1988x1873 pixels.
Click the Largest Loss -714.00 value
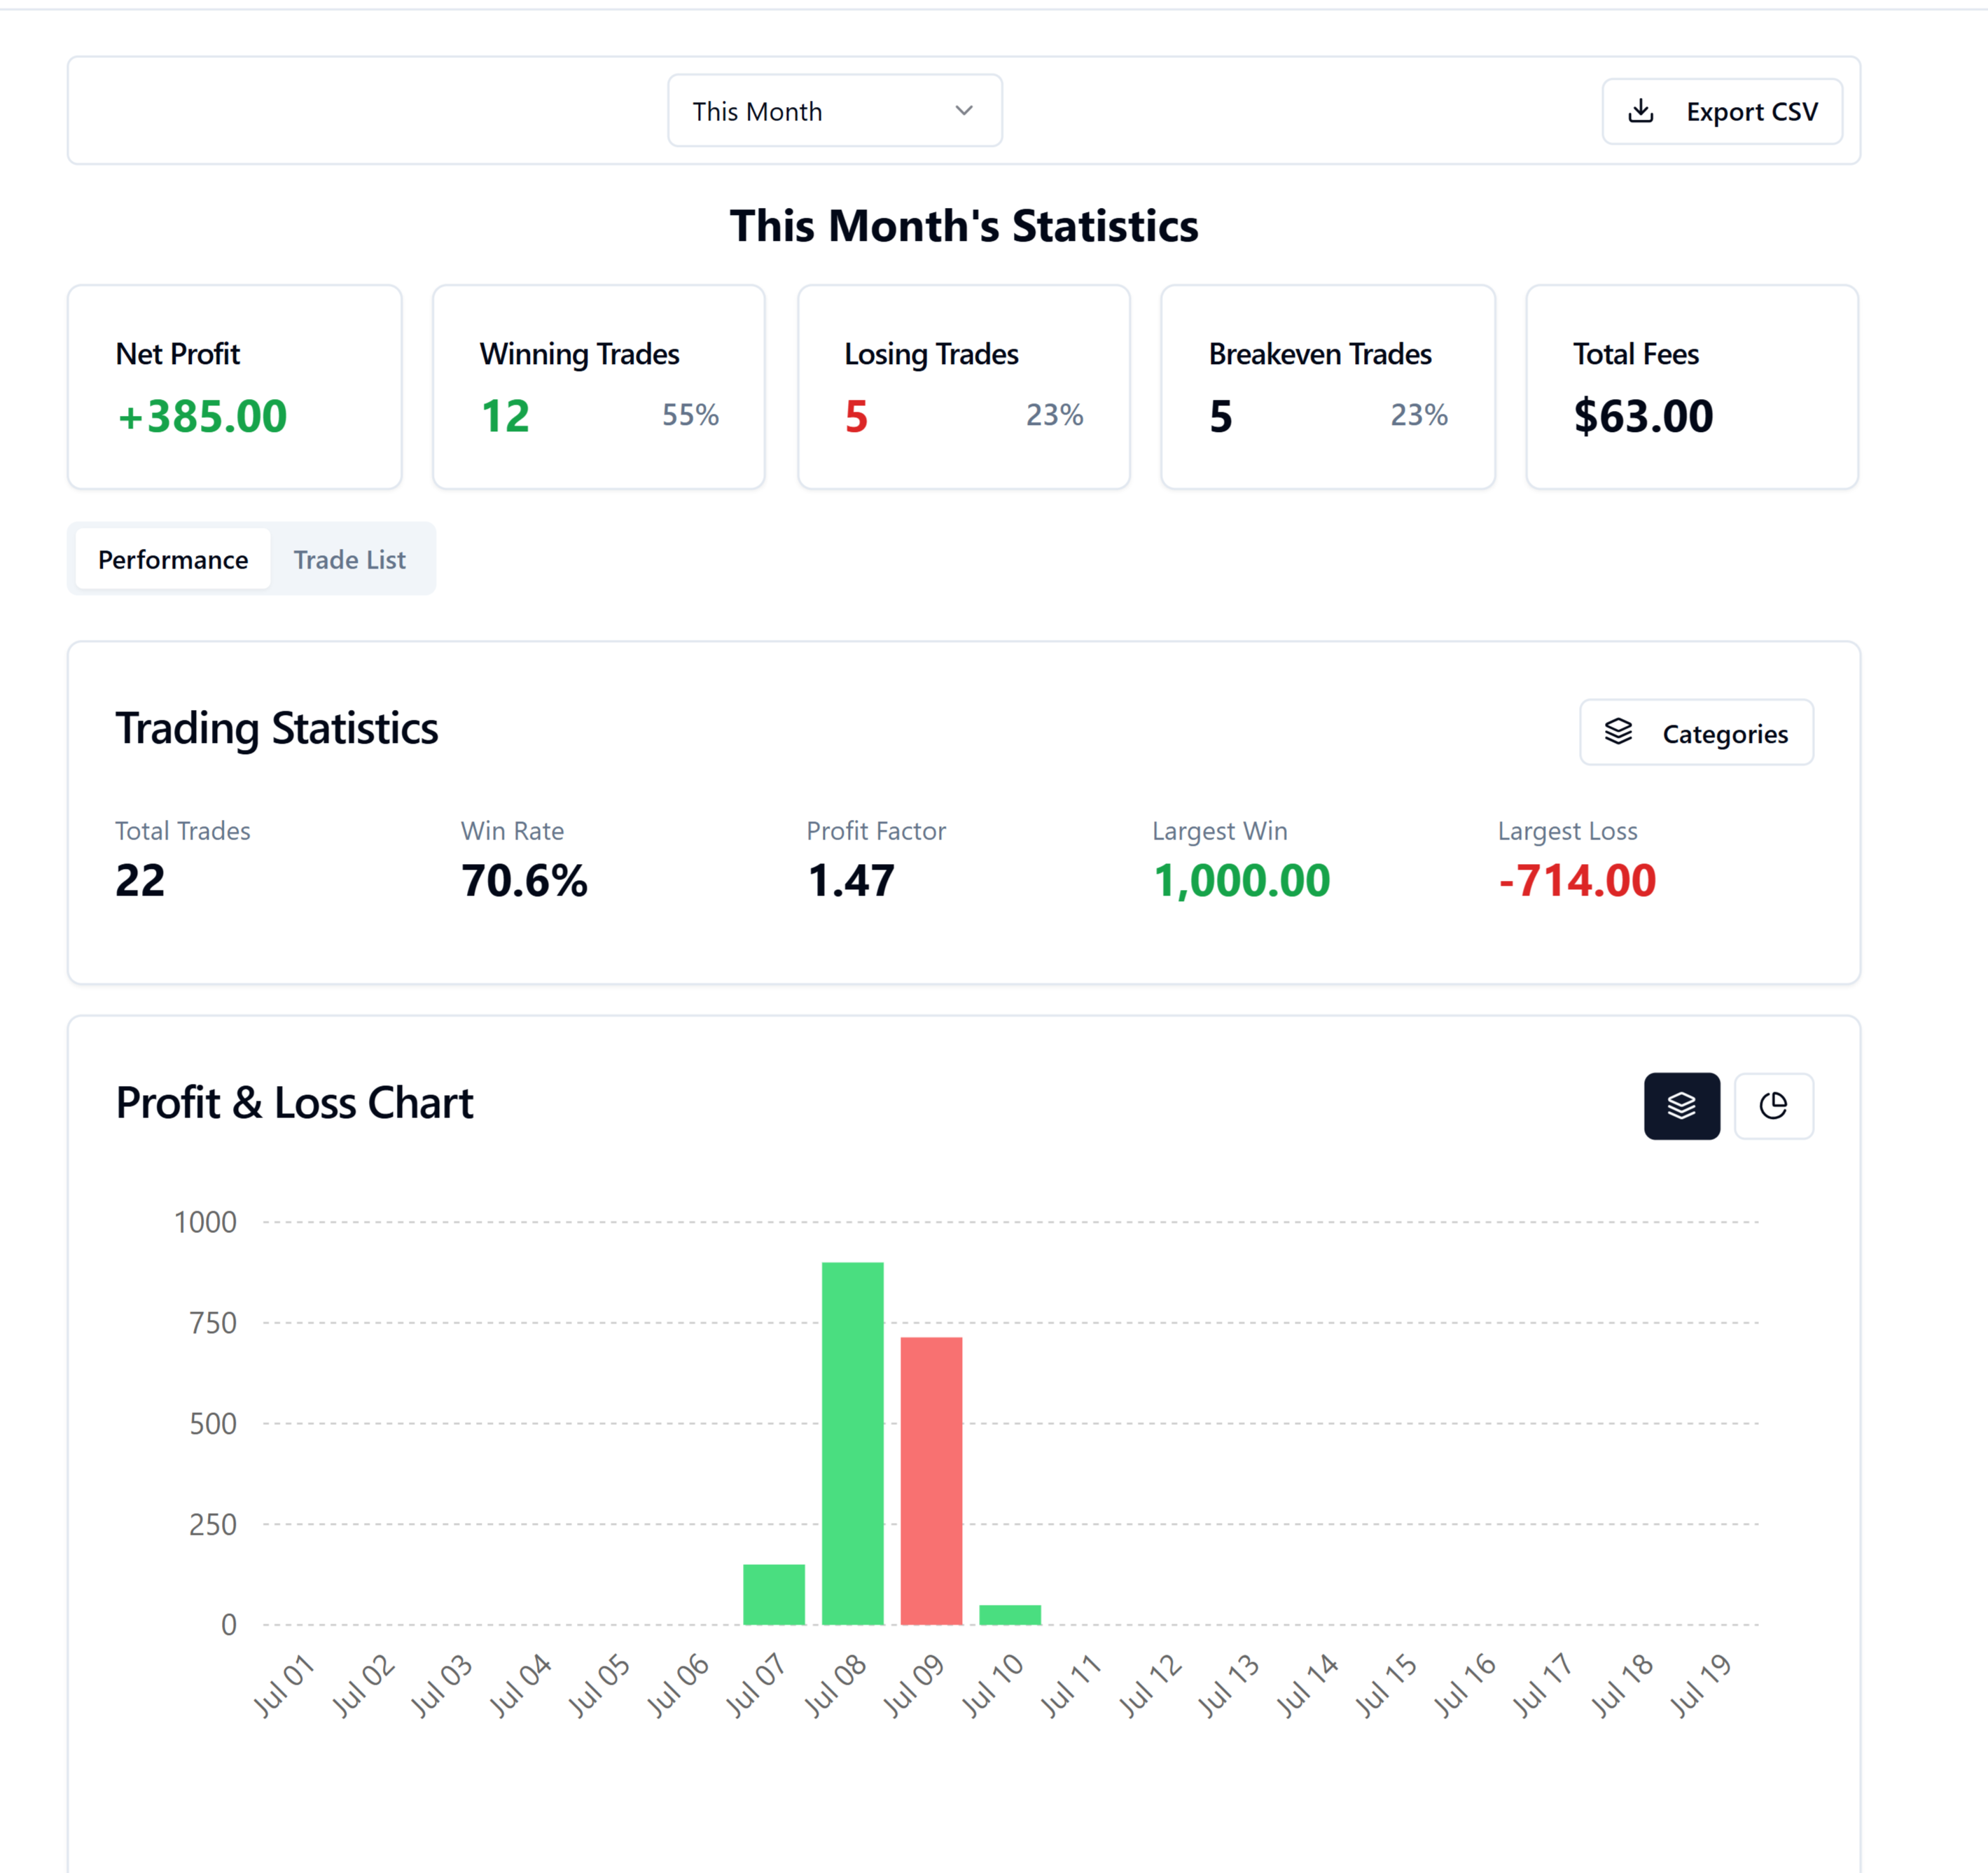1577,881
